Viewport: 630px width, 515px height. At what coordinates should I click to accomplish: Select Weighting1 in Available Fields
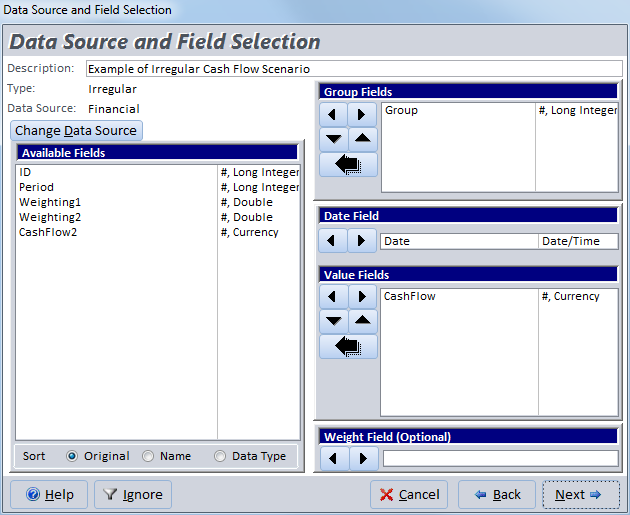click(x=50, y=202)
